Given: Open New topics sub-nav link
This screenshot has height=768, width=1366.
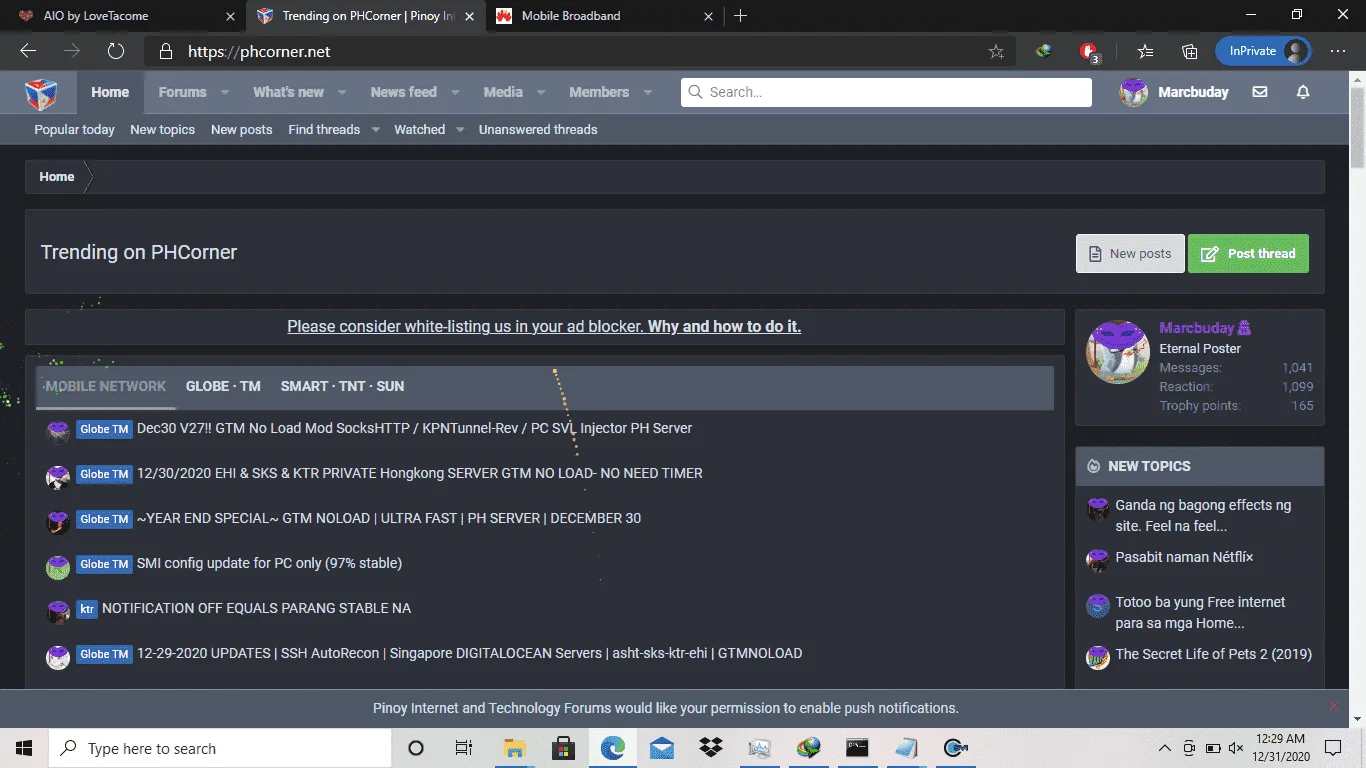Looking at the screenshot, I should (162, 130).
